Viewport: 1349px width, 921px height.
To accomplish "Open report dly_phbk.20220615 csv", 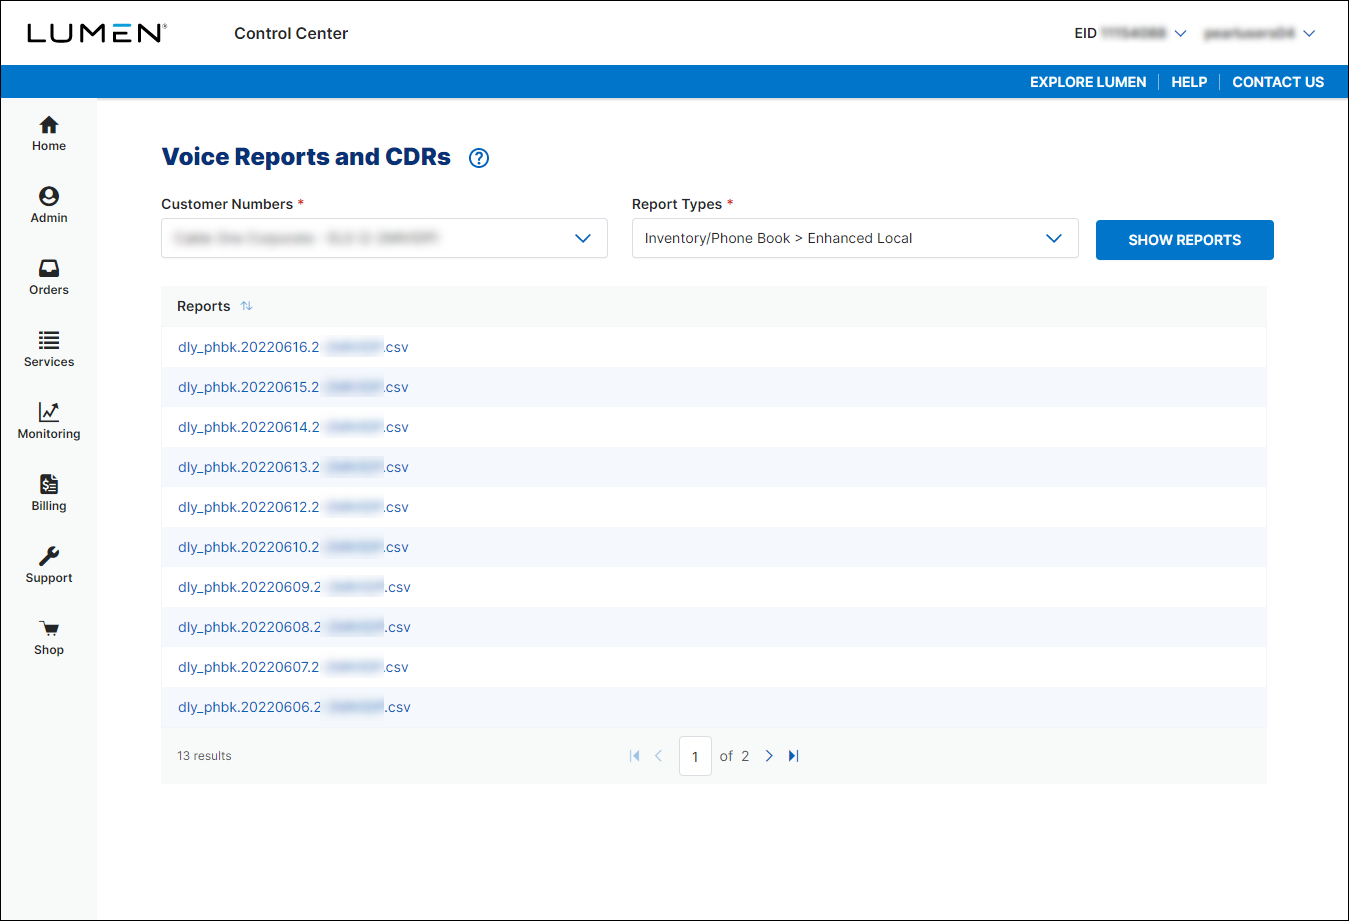I will coord(293,387).
